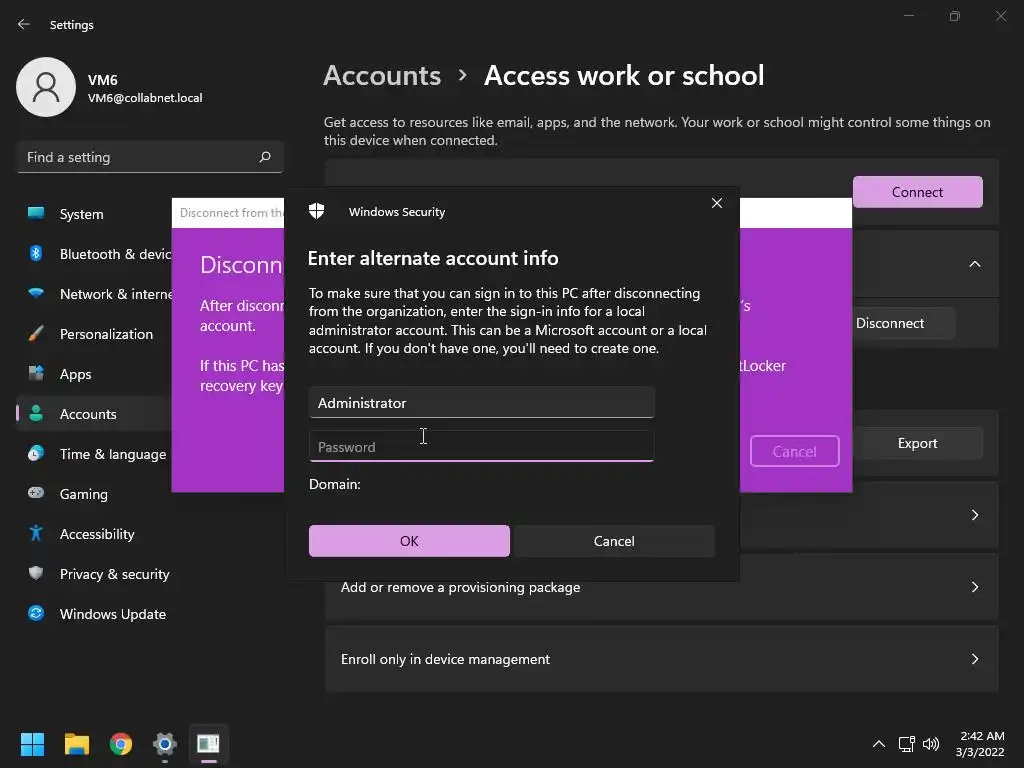This screenshot has width=1024, height=768.
Task: Open Enroll only in device management
Action: (662, 659)
